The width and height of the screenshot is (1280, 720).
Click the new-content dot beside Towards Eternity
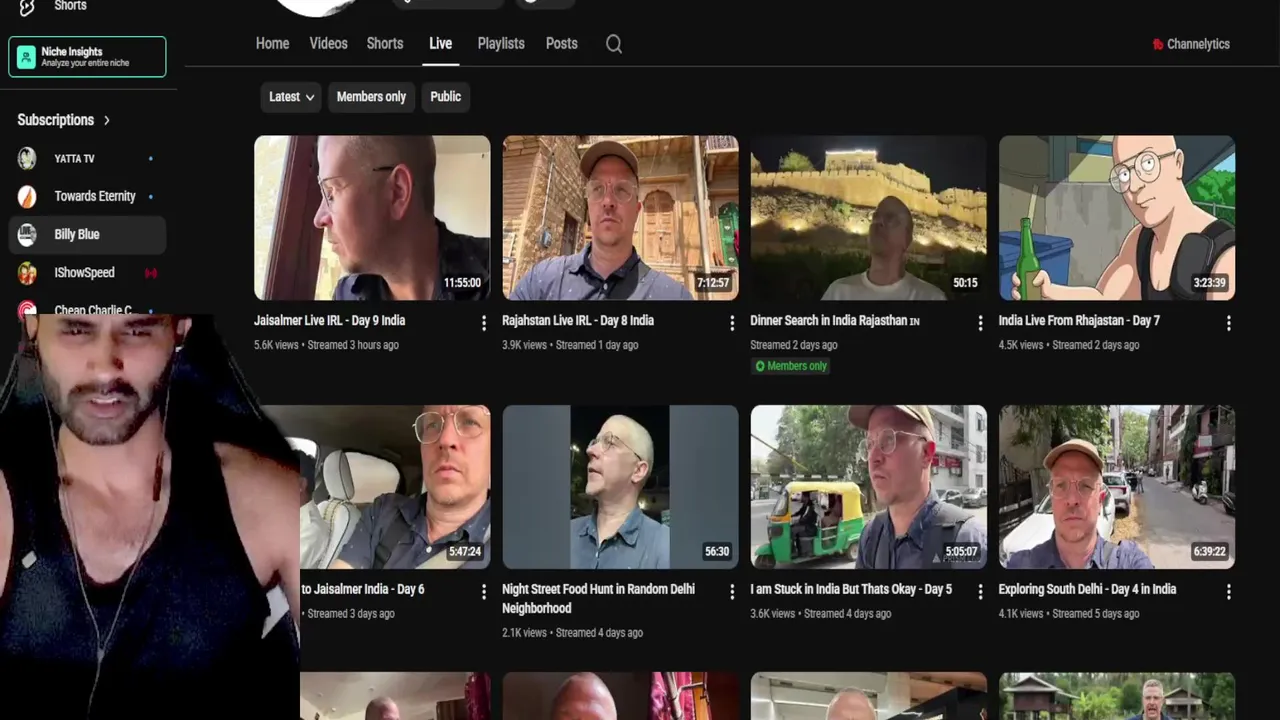coord(151,197)
